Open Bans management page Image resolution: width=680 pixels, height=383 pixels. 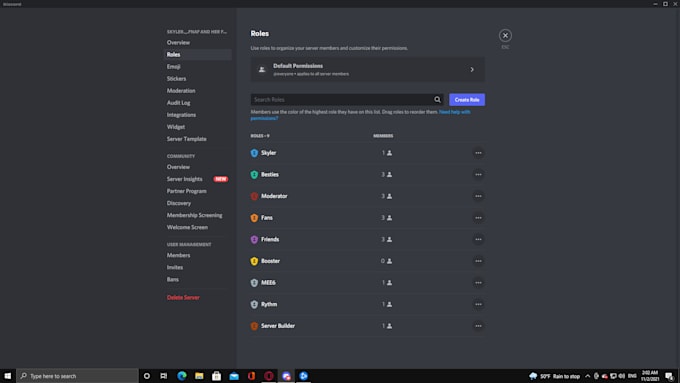(x=173, y=280)
